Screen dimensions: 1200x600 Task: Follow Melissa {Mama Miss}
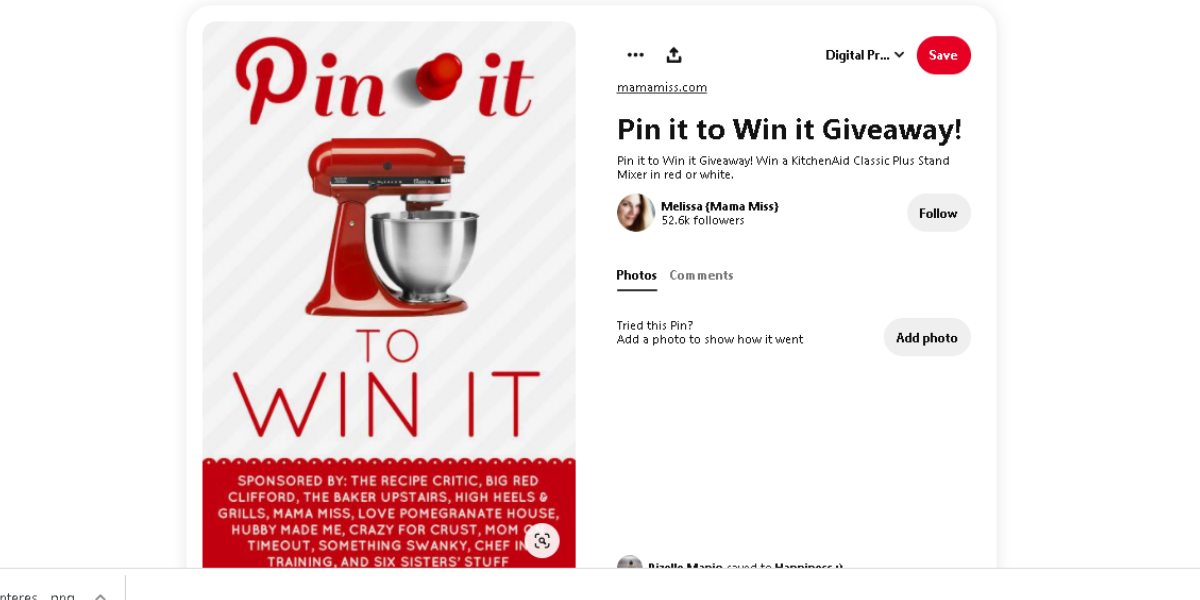point(938,213)
